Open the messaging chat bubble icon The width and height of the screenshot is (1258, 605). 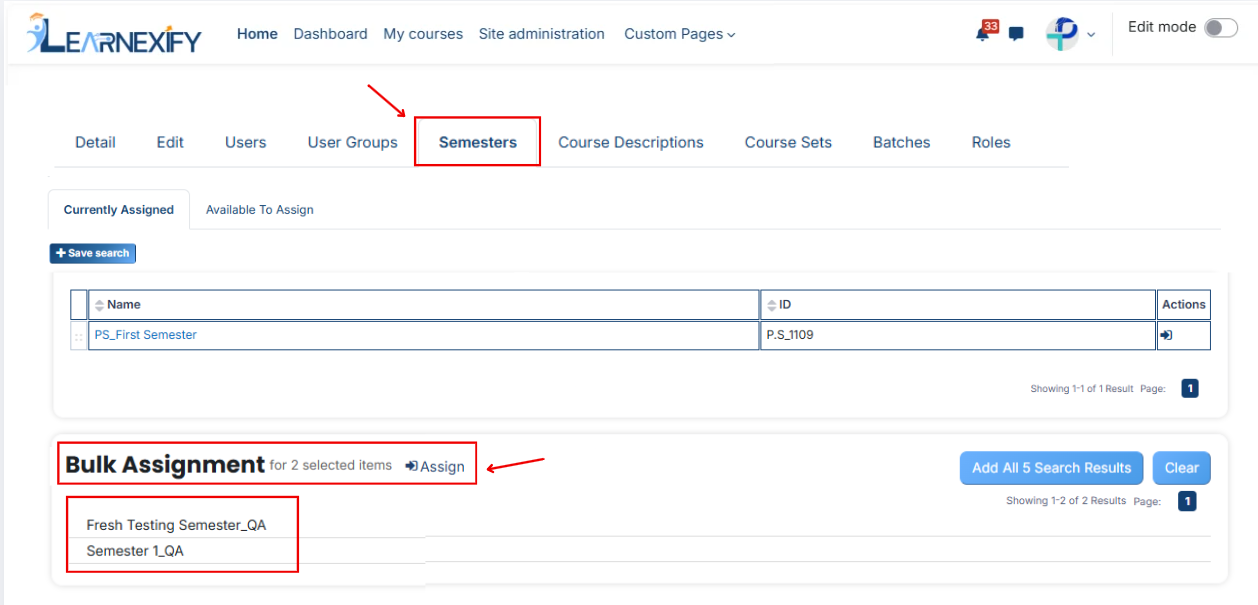coord(1016,34)
